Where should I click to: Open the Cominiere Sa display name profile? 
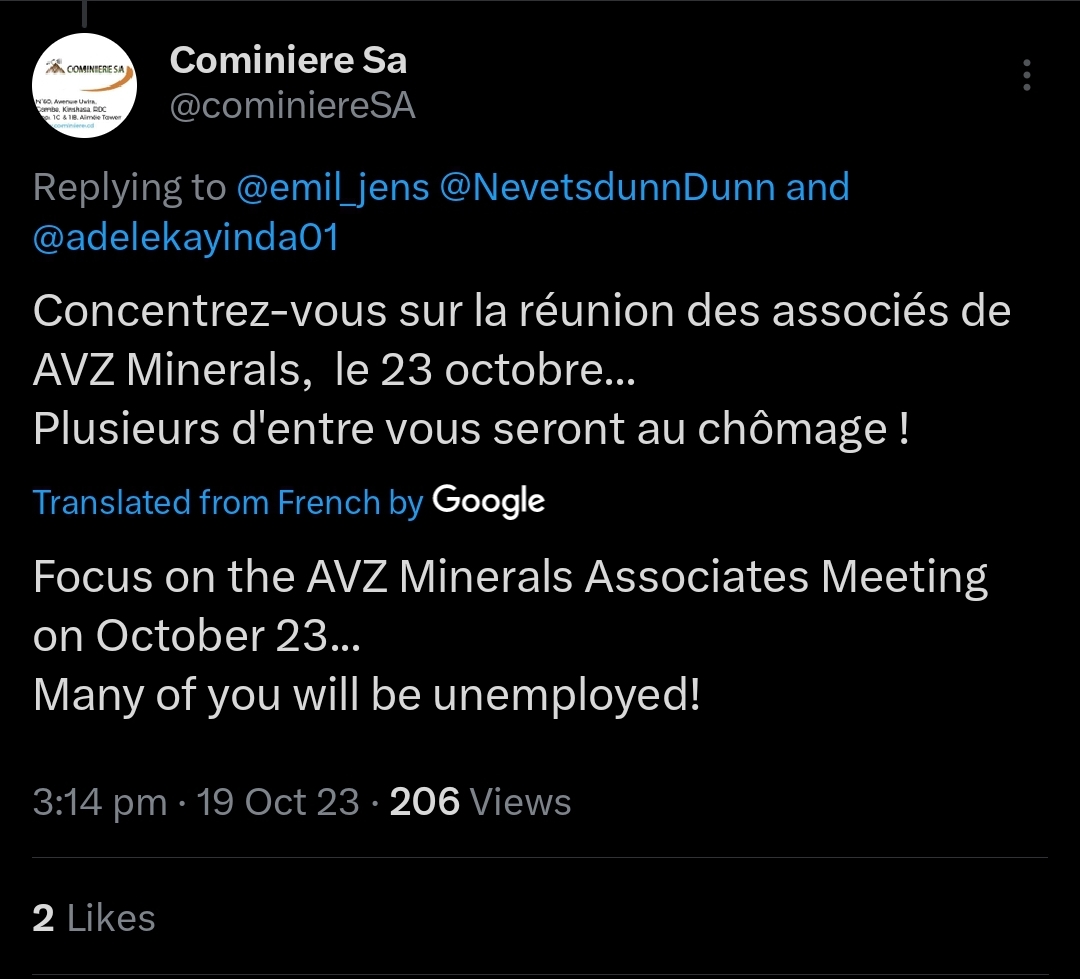point(289,61)
